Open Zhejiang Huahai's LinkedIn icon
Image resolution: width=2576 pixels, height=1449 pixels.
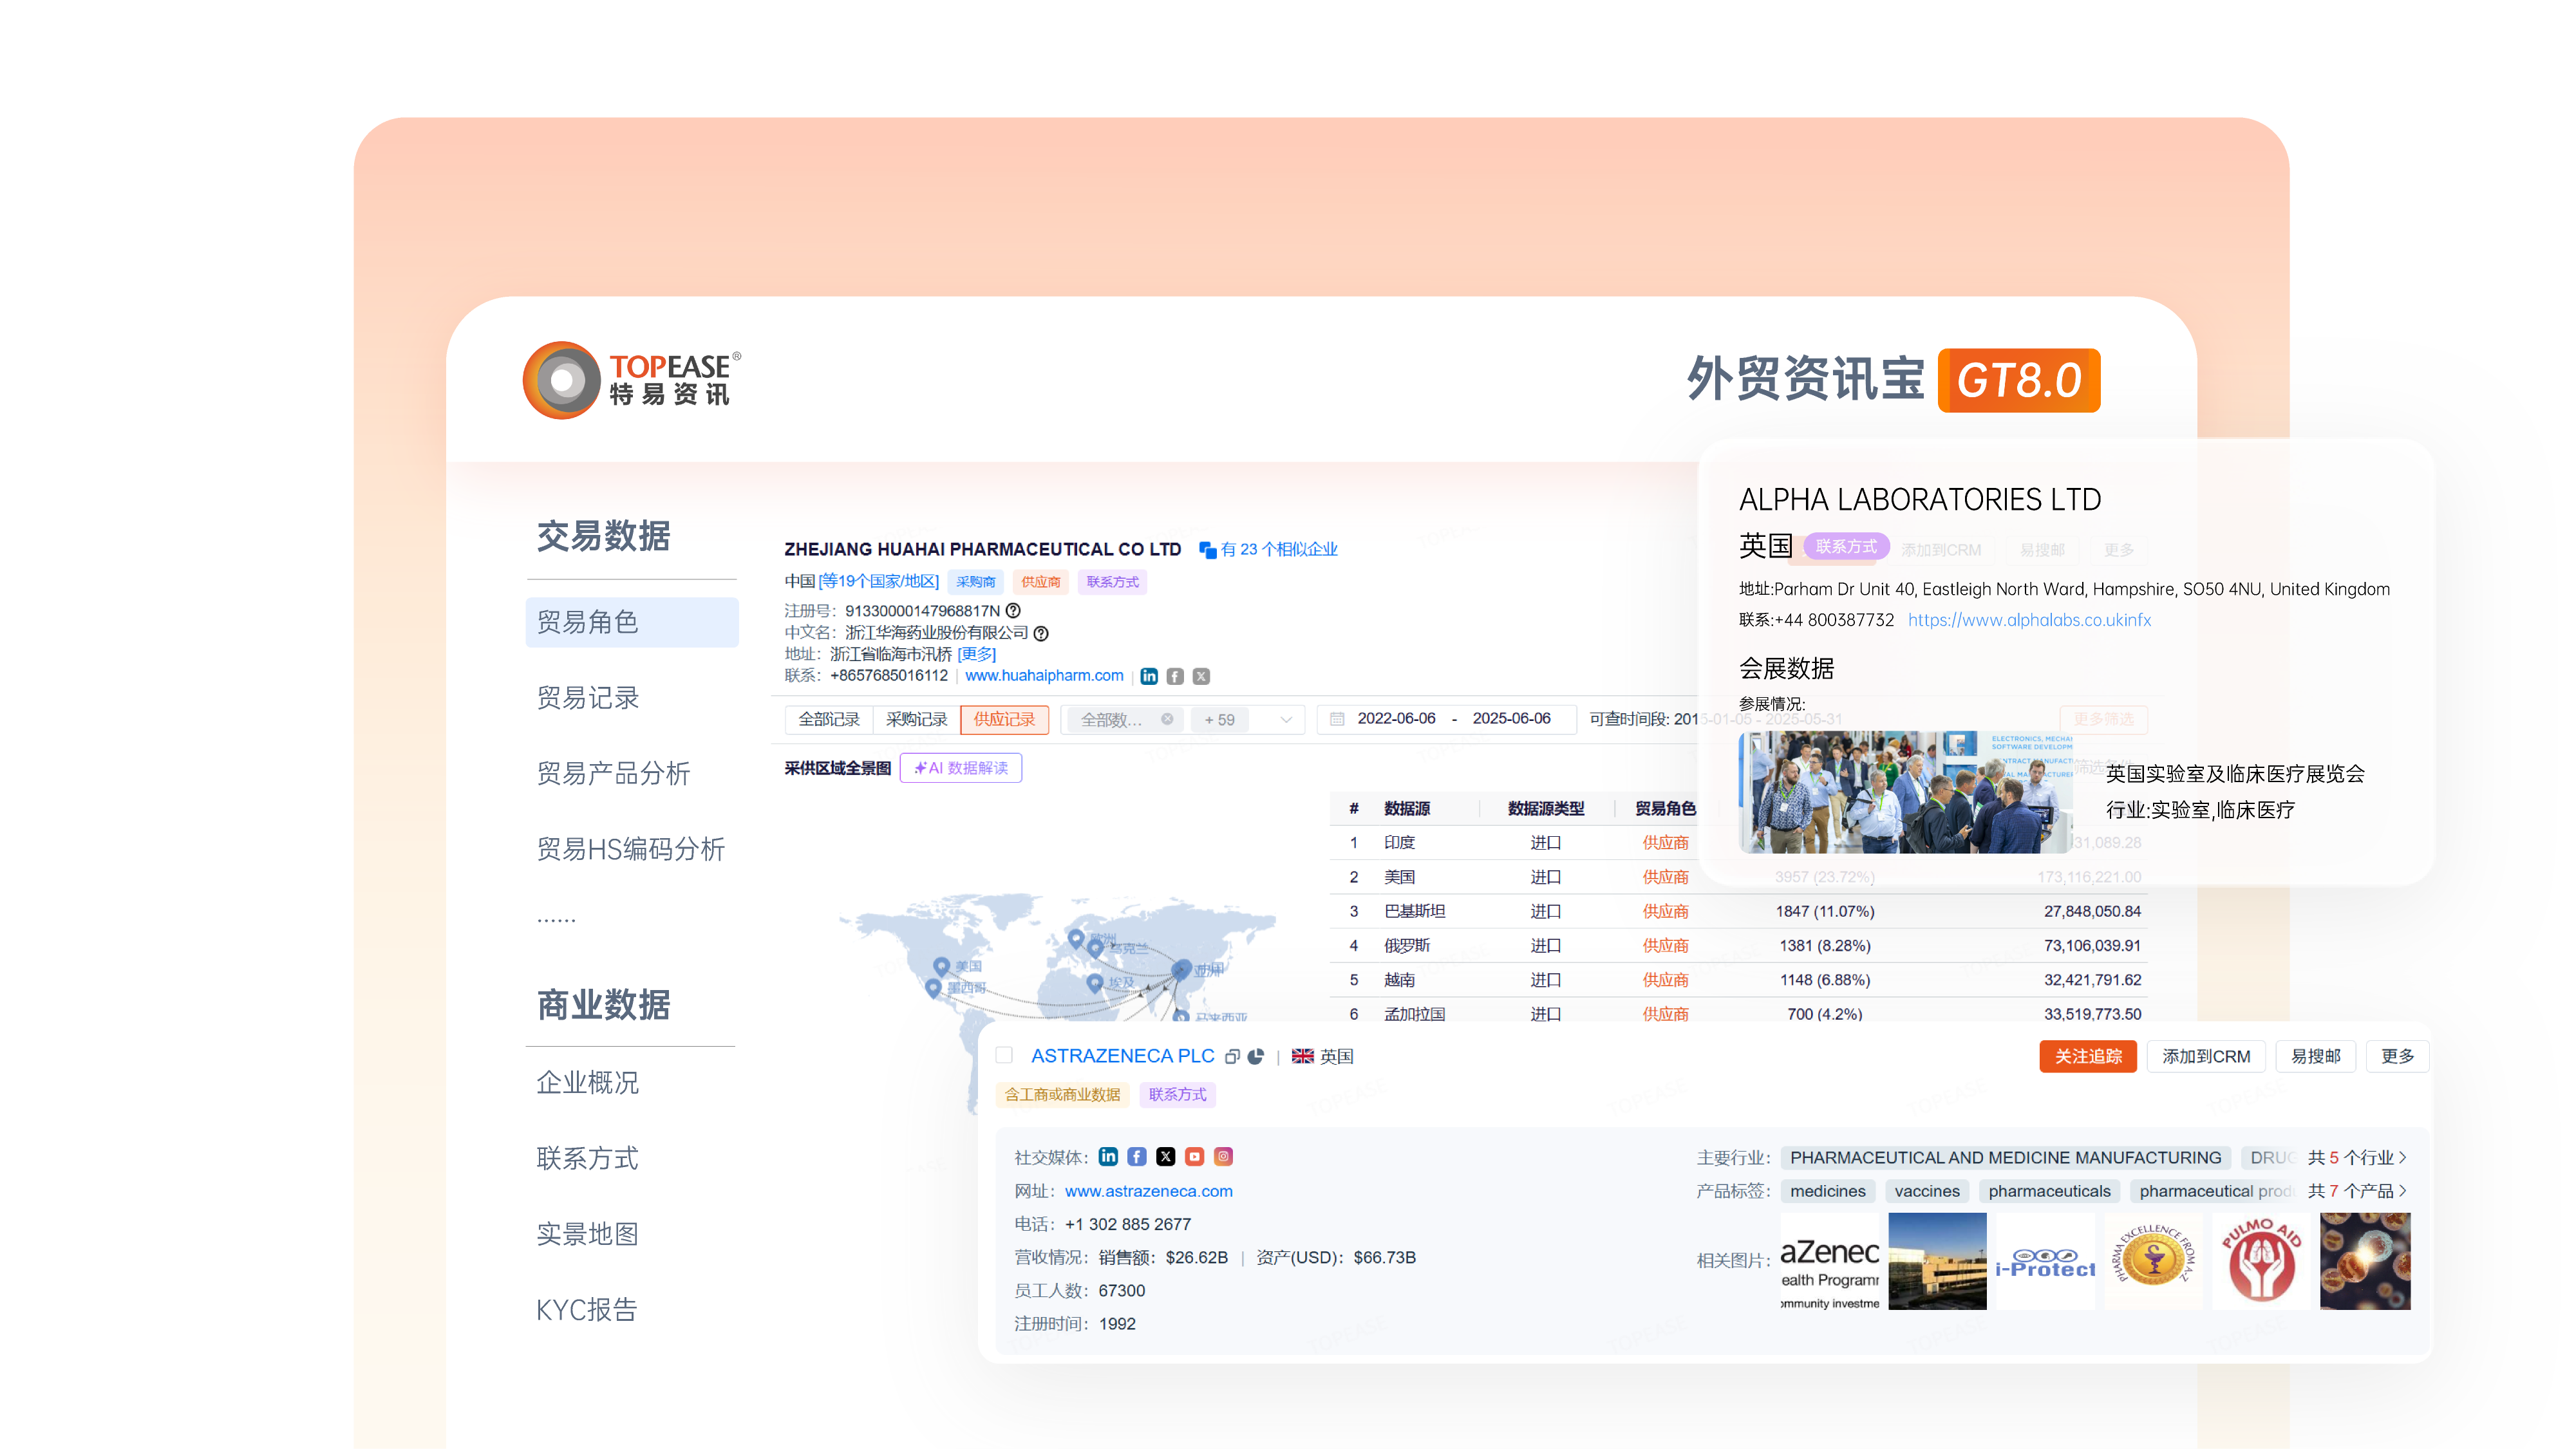1149,676
